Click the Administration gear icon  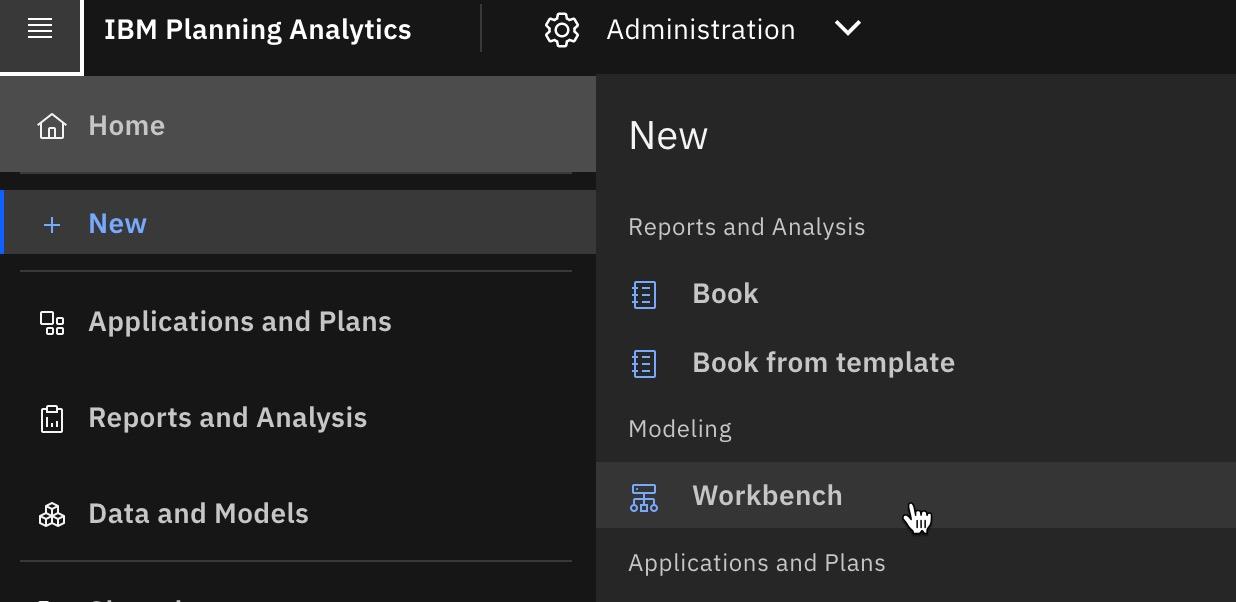click(x=562, y=30)
